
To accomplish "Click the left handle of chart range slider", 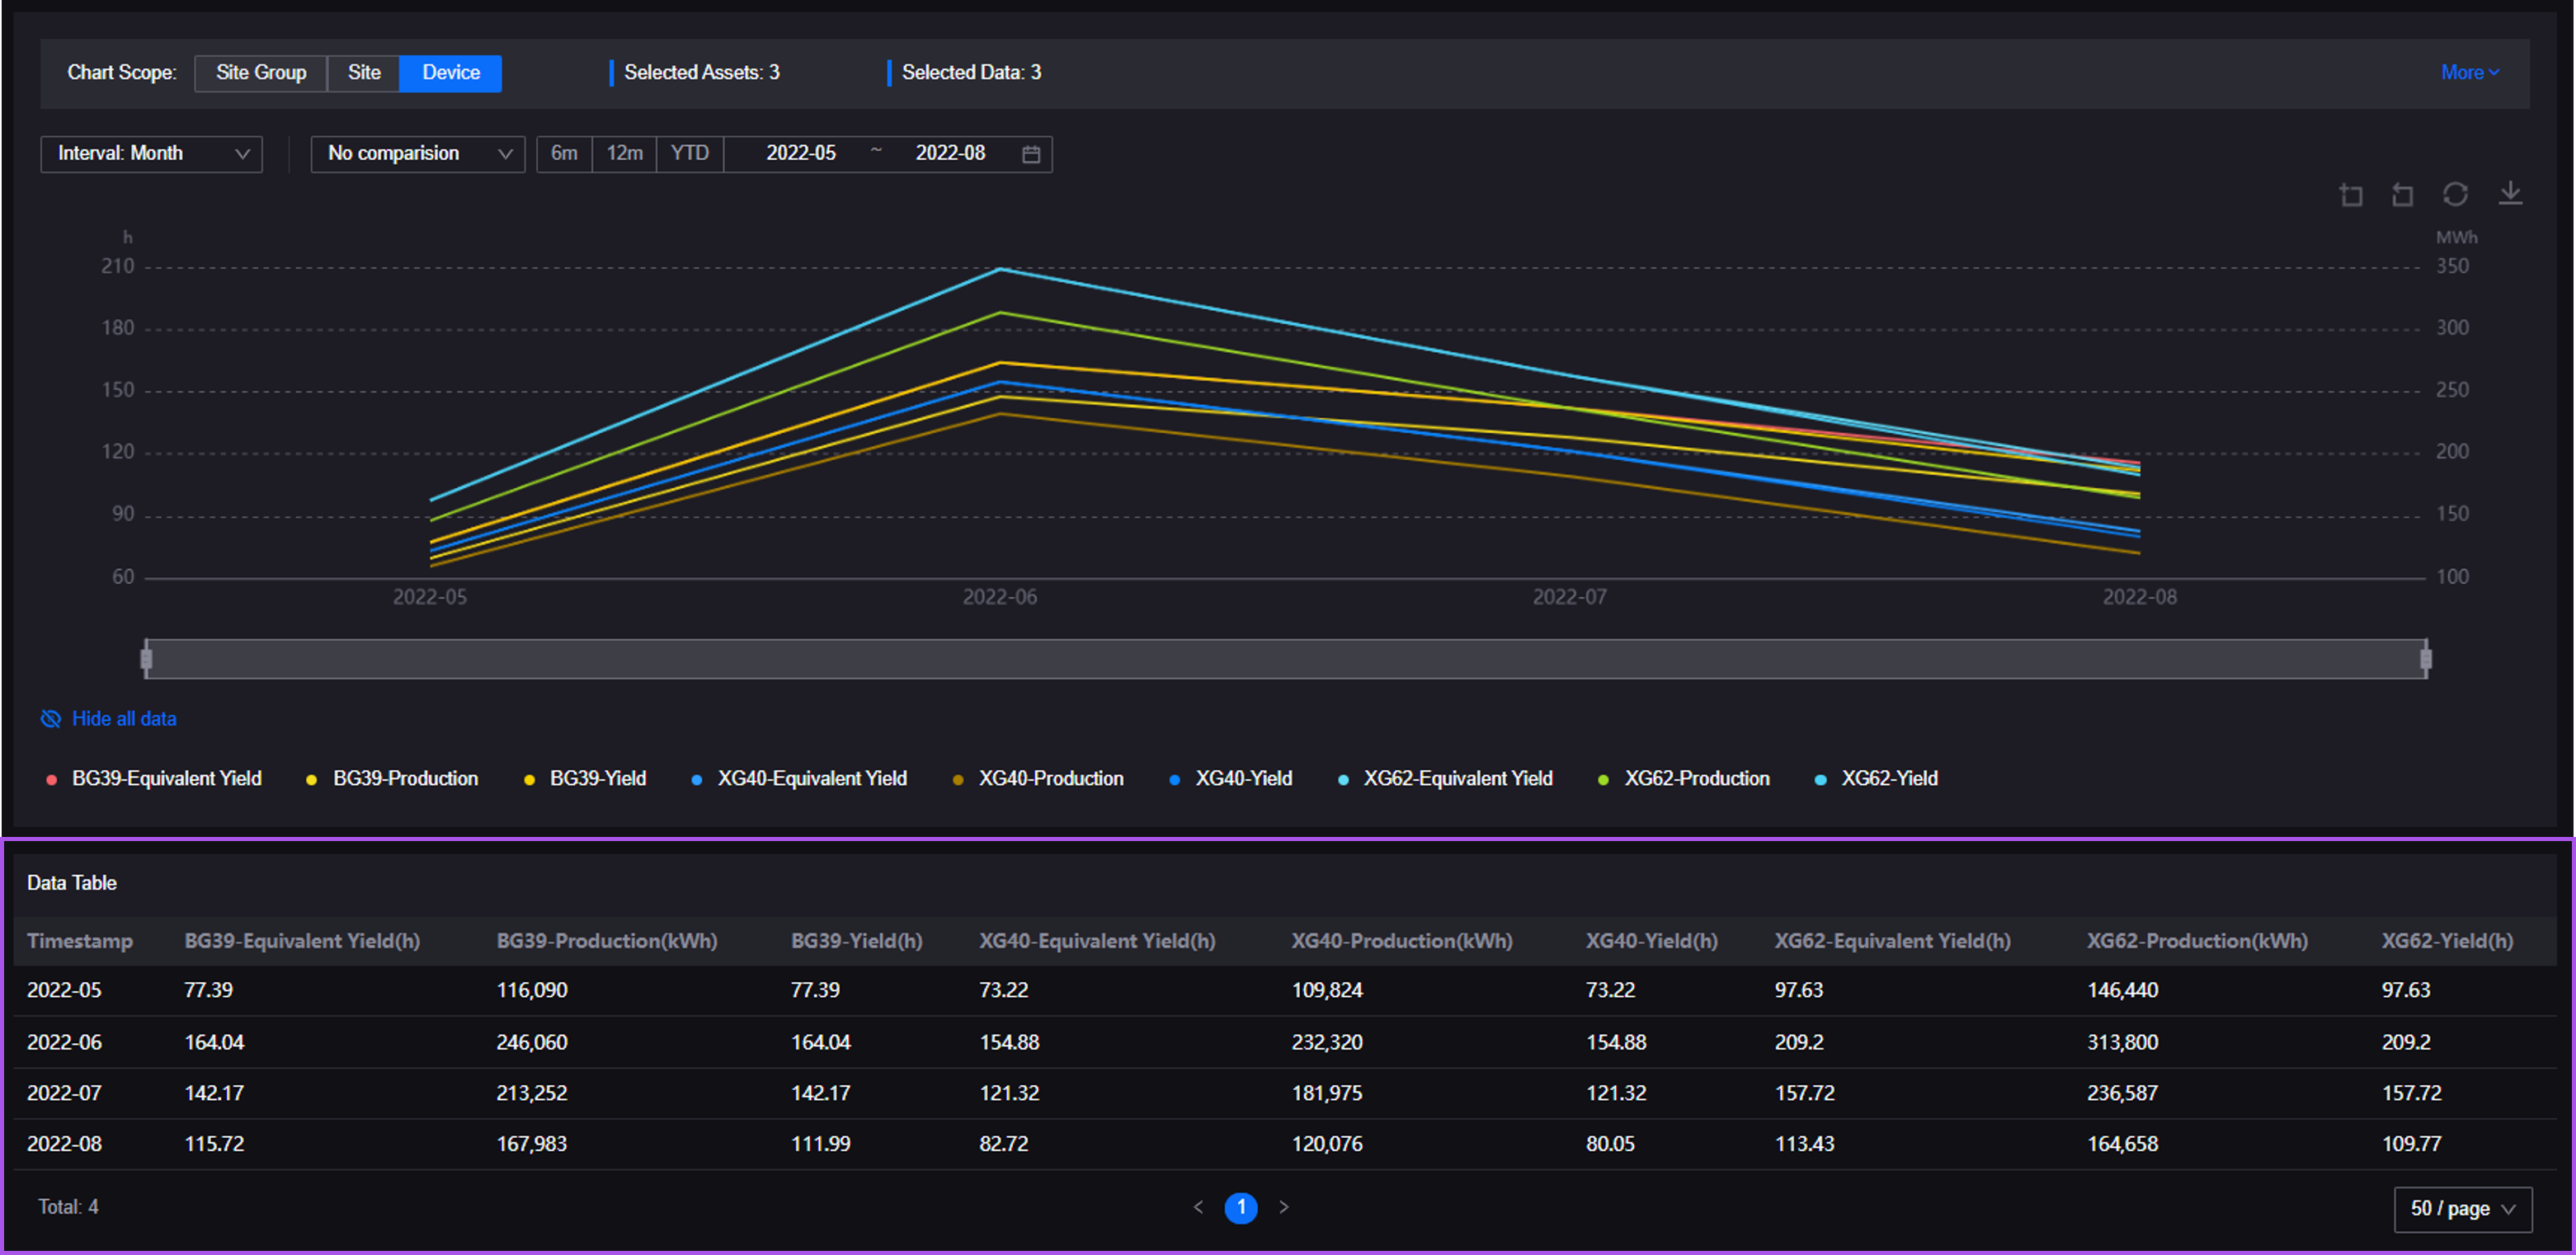I will [147, 659].
